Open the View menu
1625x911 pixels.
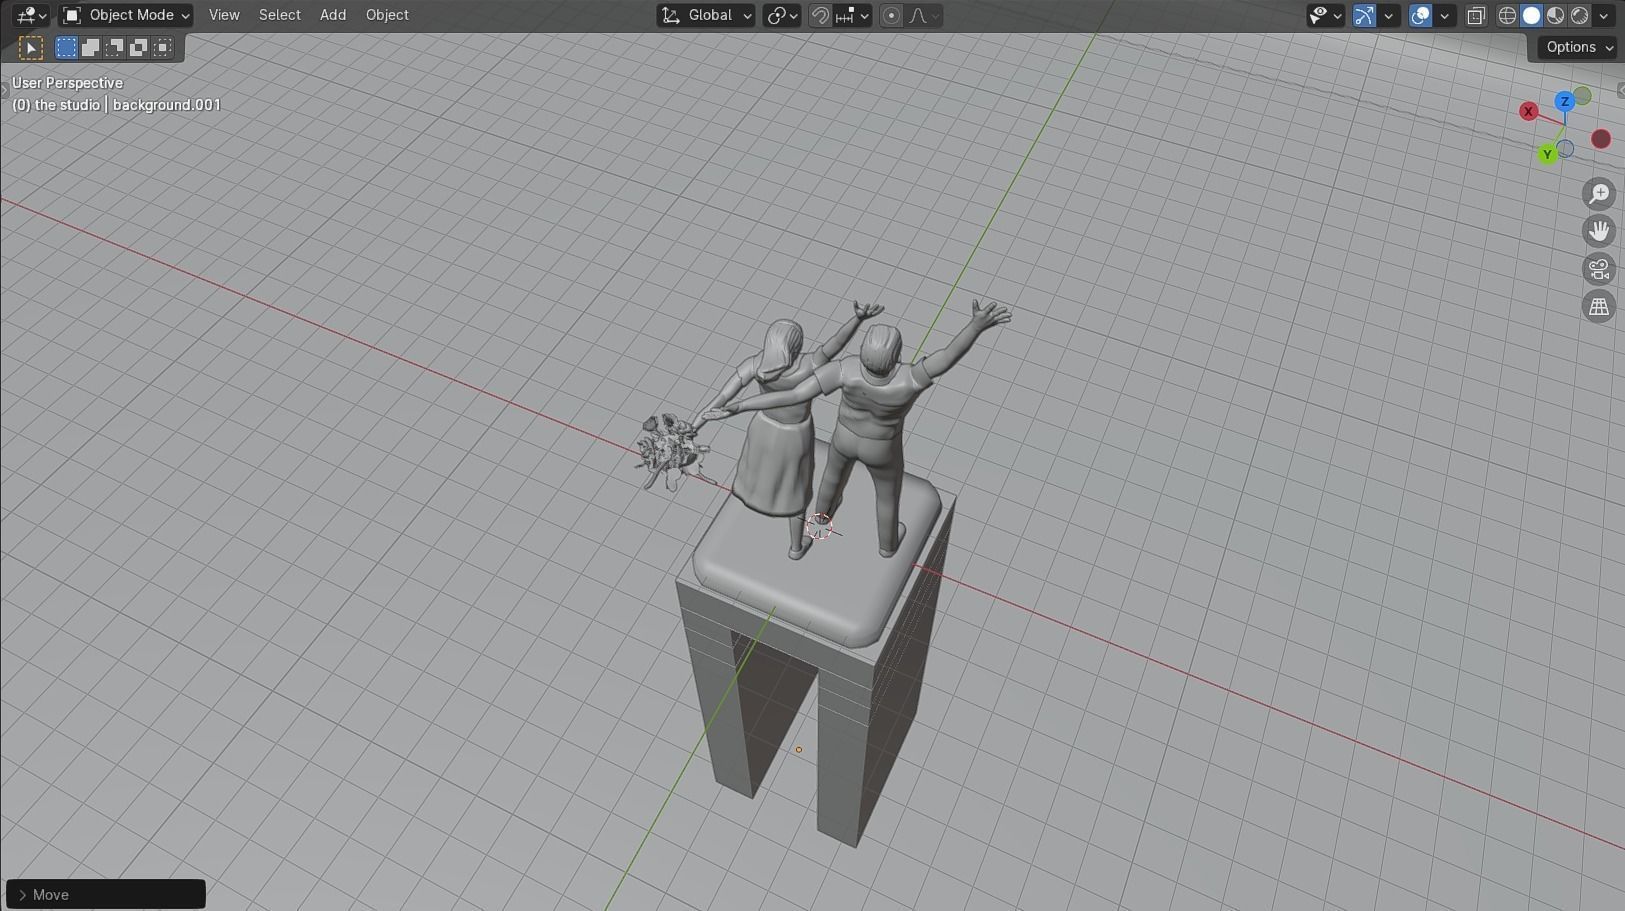tap(224, 15)
